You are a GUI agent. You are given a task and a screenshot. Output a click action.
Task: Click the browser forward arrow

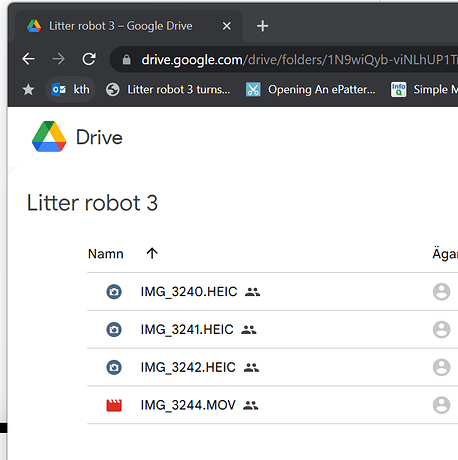pos(59,59)
